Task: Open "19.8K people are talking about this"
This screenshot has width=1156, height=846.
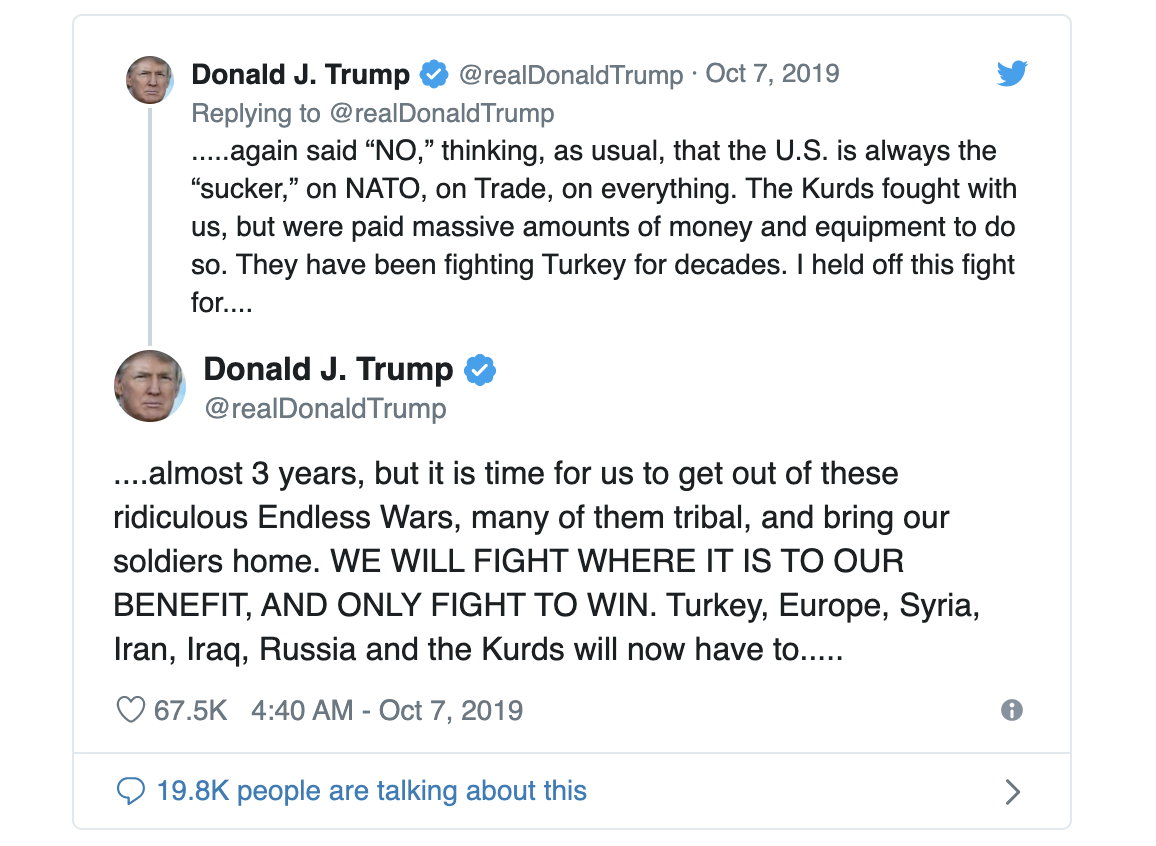Action: tap(371, 792)
